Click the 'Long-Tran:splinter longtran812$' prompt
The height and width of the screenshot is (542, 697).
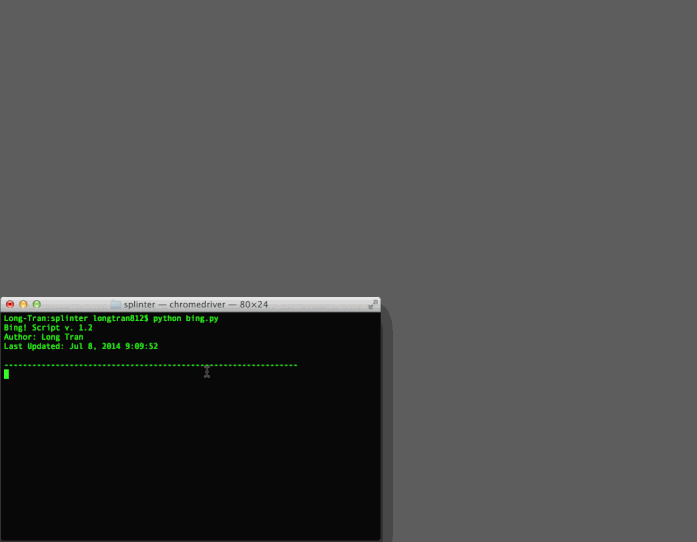(76, 318)
